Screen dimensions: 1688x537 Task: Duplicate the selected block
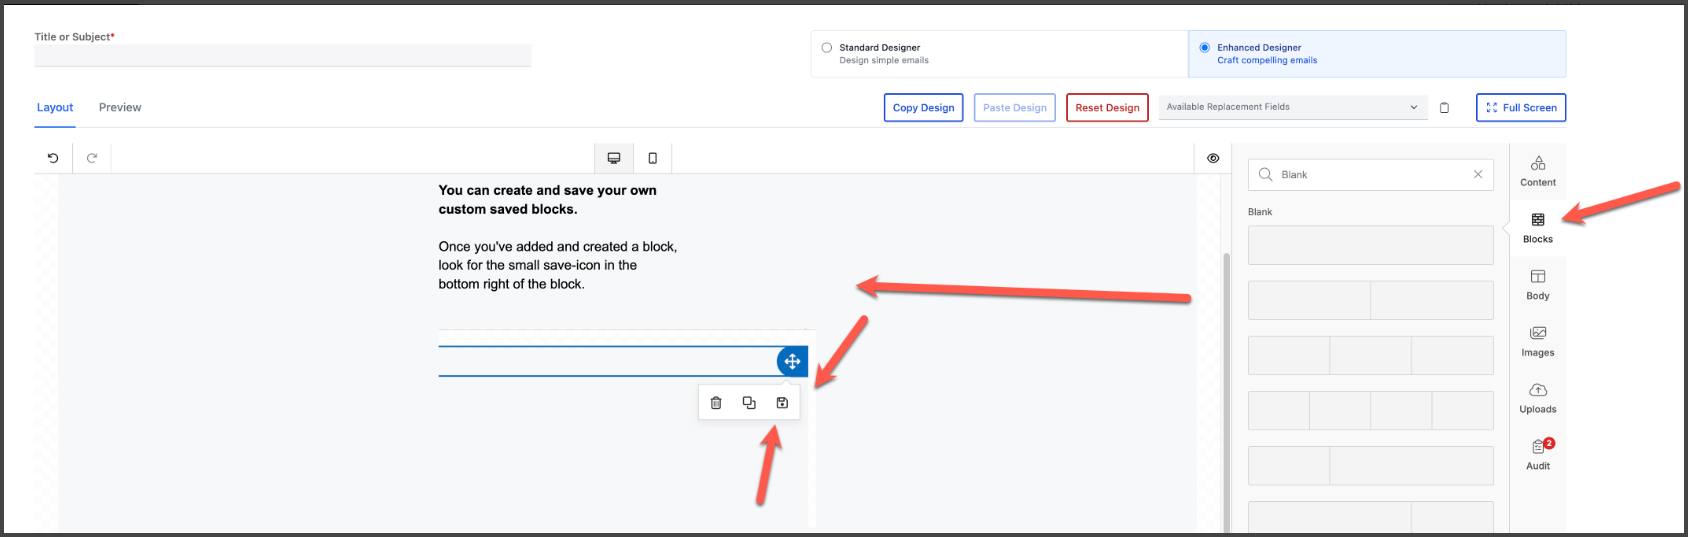click(x=749, y=403)
